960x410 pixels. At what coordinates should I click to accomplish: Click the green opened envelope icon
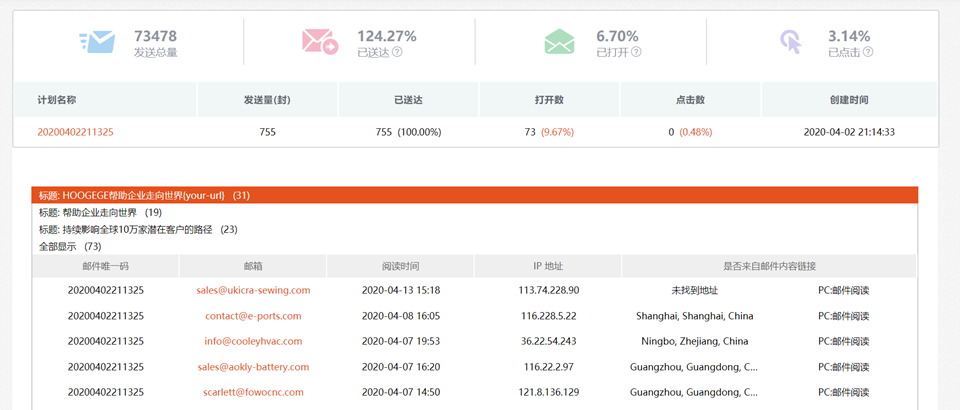coord(559,42)
